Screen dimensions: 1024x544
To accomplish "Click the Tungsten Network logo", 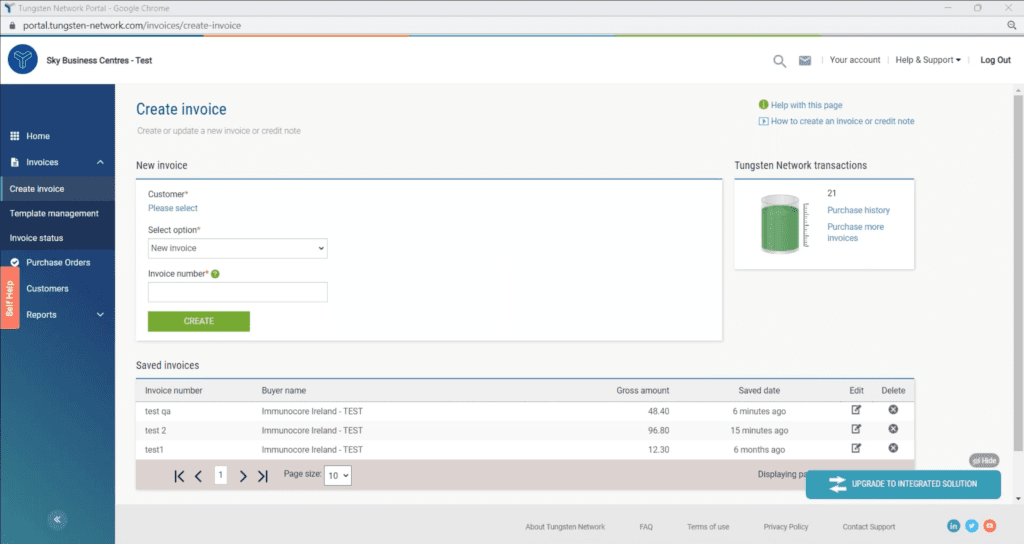I will [23, 59].
